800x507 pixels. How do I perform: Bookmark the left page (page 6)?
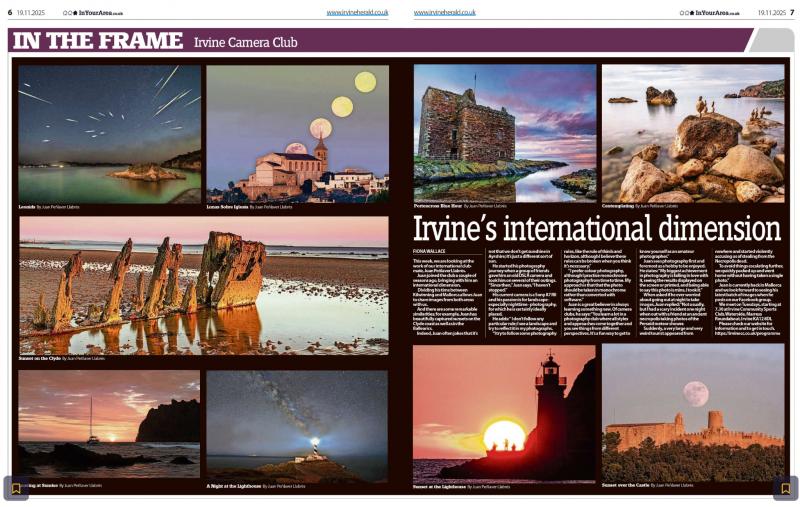15,488
